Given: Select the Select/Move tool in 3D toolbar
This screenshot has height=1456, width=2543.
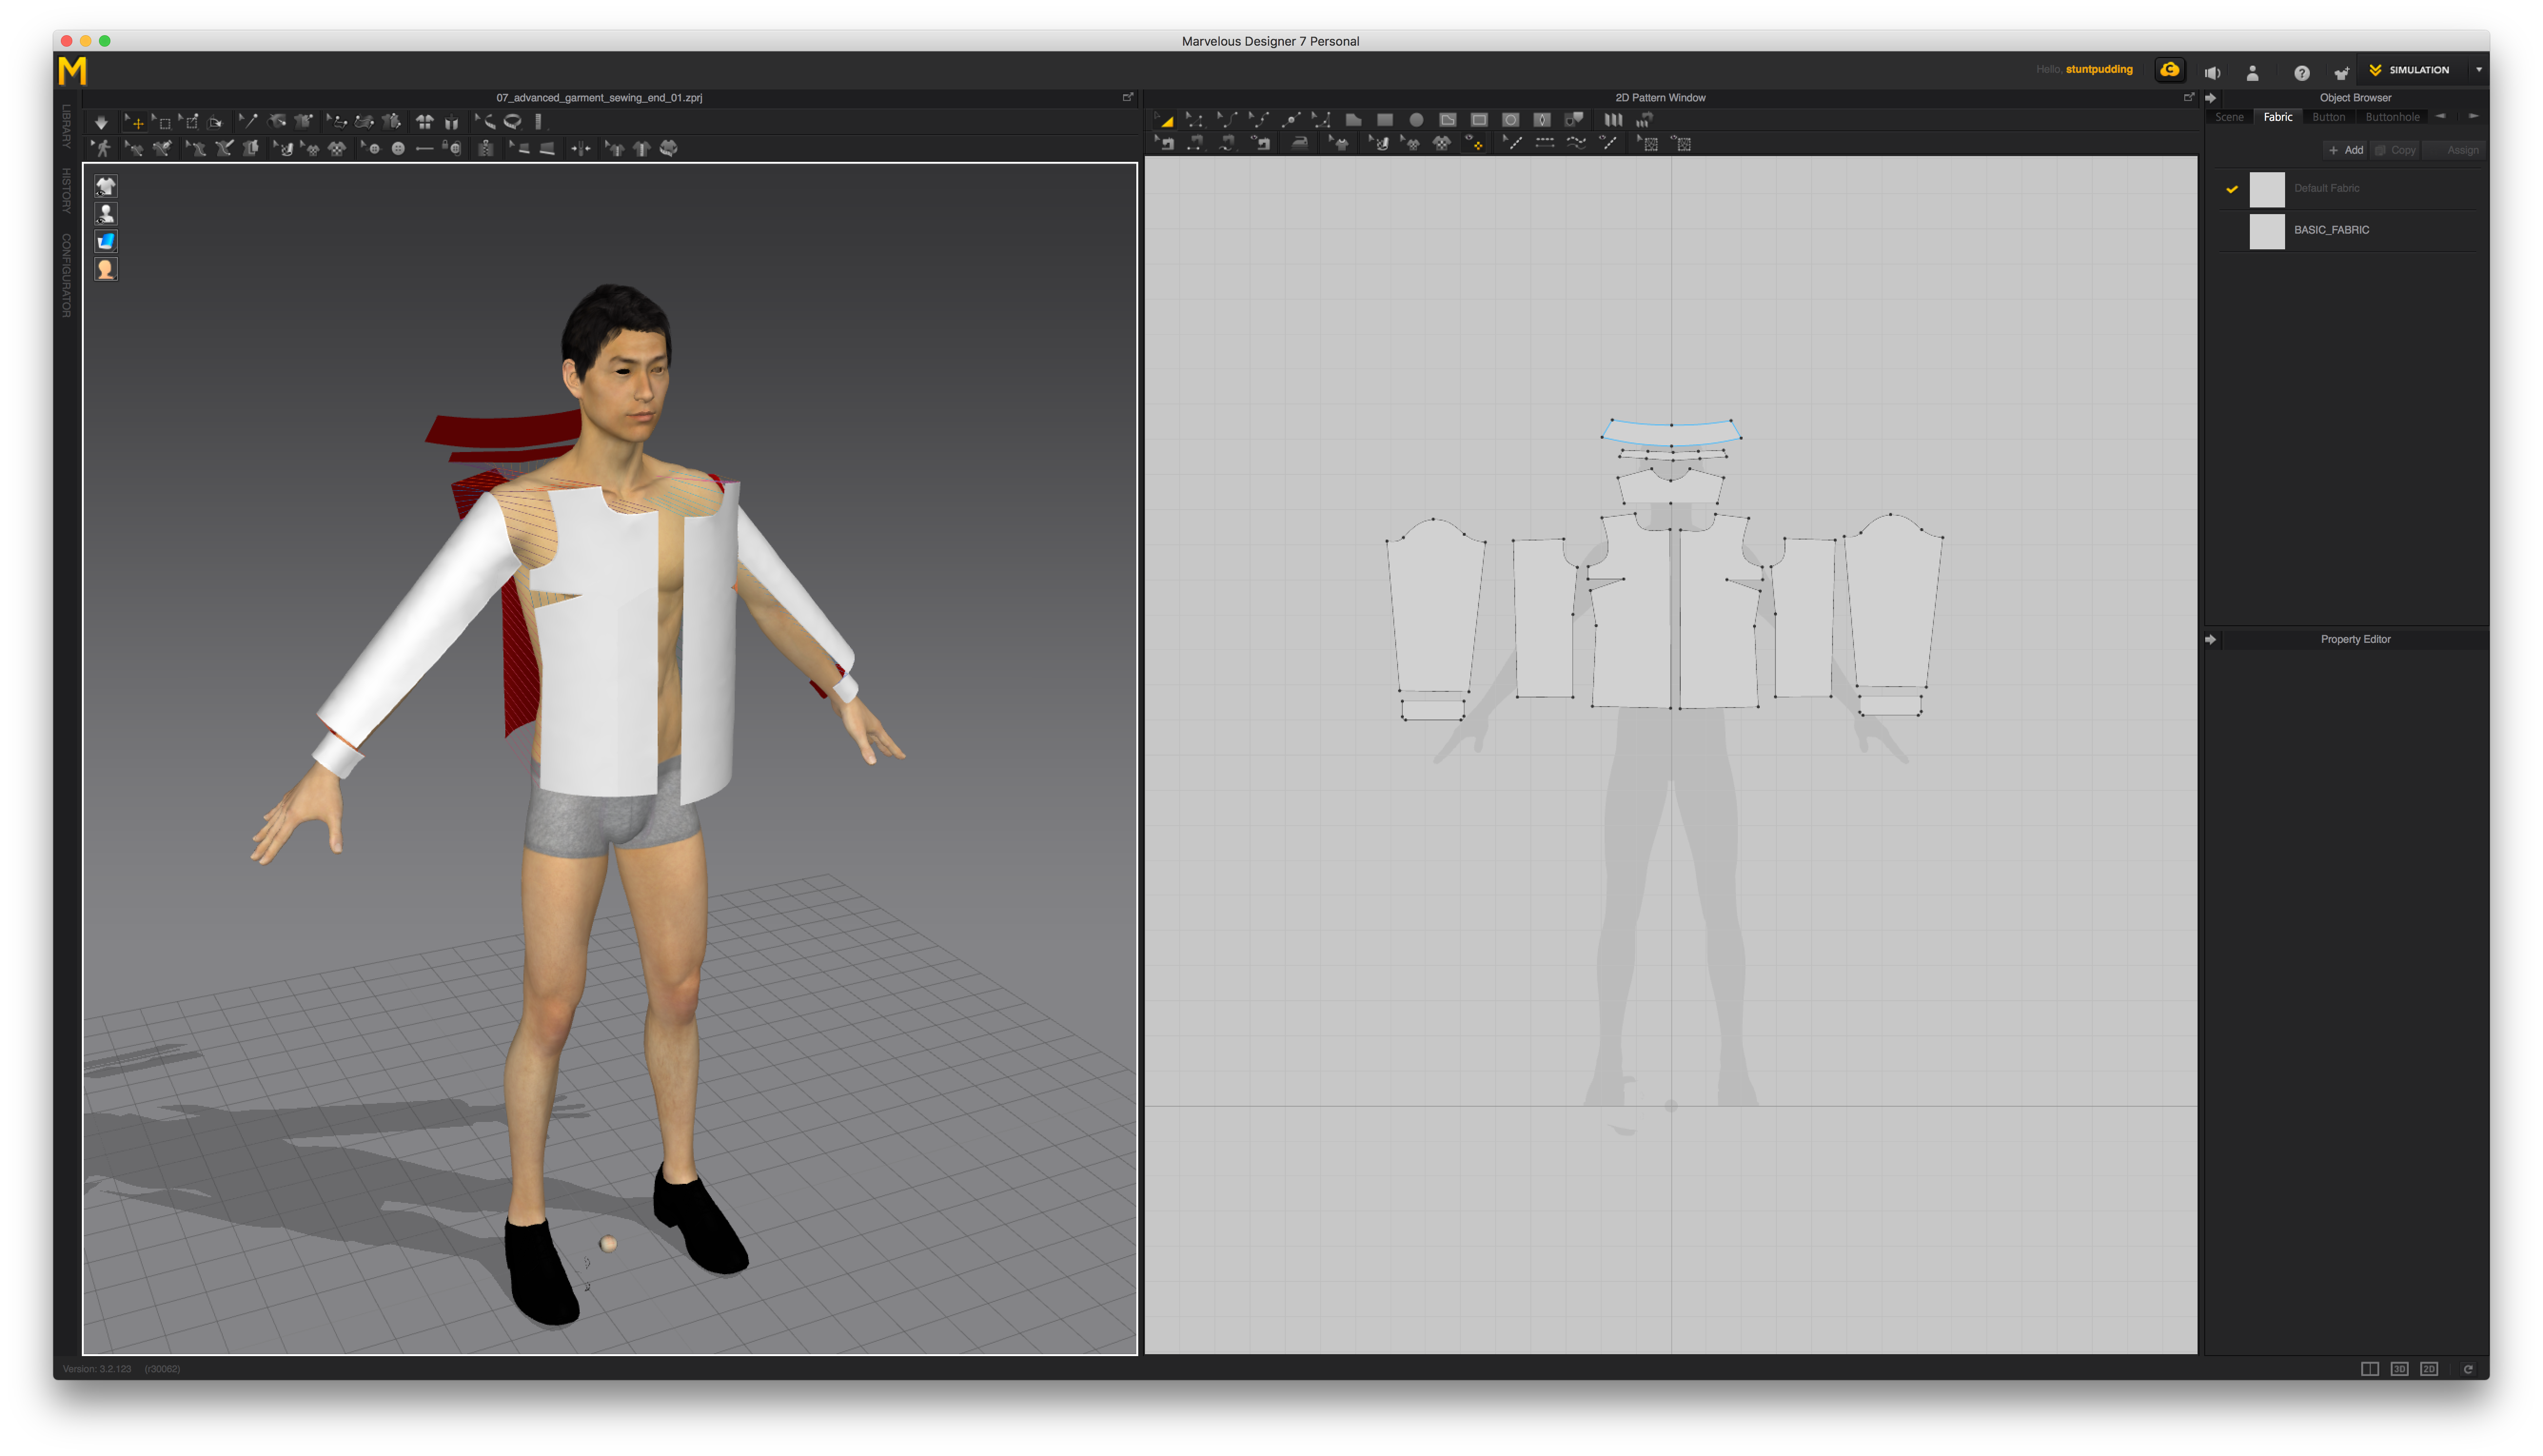Looking at the screenshot, I should coord(134,122).
